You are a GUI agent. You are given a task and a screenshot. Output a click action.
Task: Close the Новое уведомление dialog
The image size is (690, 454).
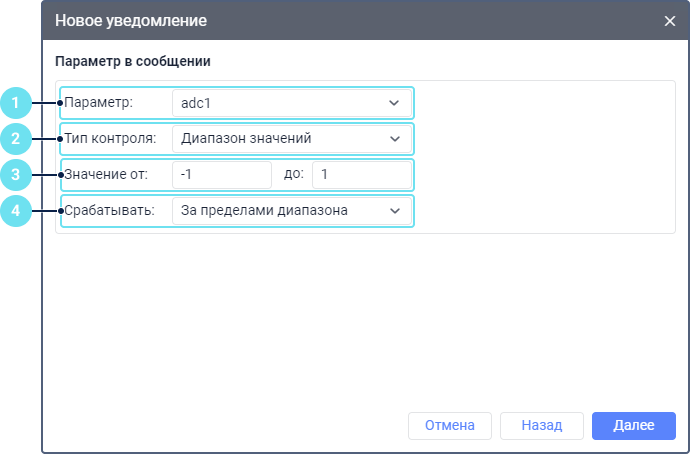click(670, 20)
